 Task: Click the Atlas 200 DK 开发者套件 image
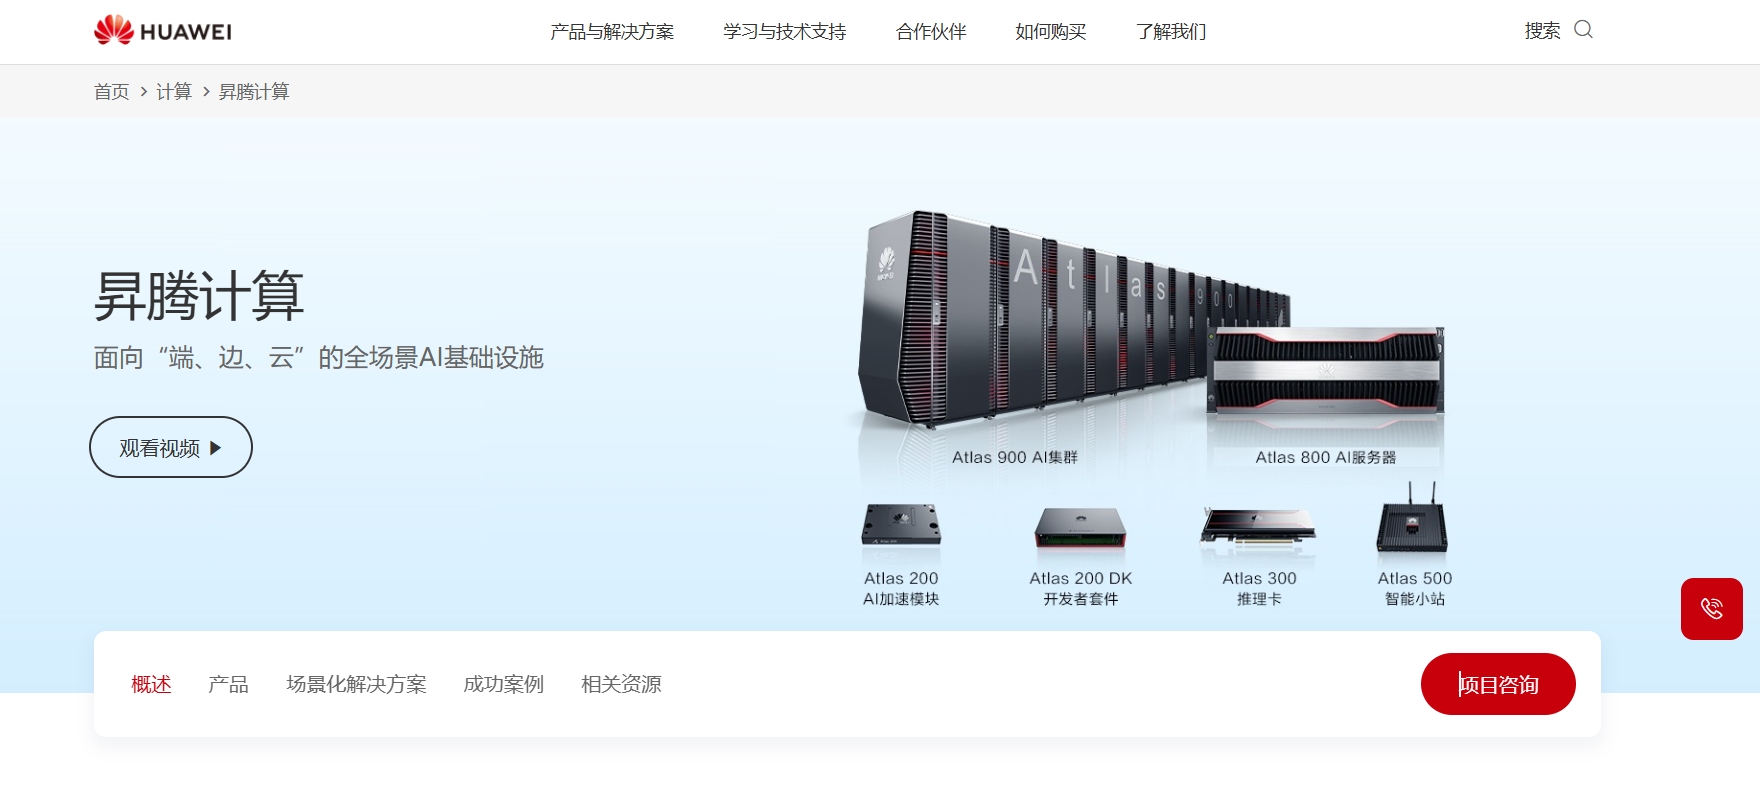pyautogui.click(x=1080, y=527)
